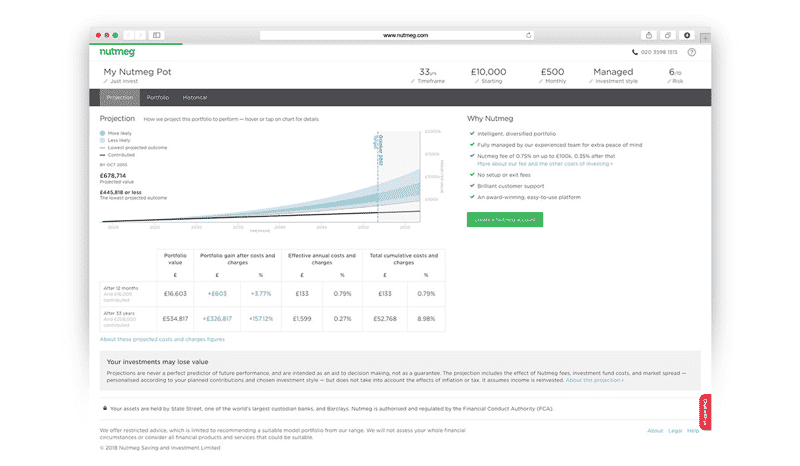
Task: Click the My Nutmeg Pot title
Action: pyautogui.click(x=137, y=72)
